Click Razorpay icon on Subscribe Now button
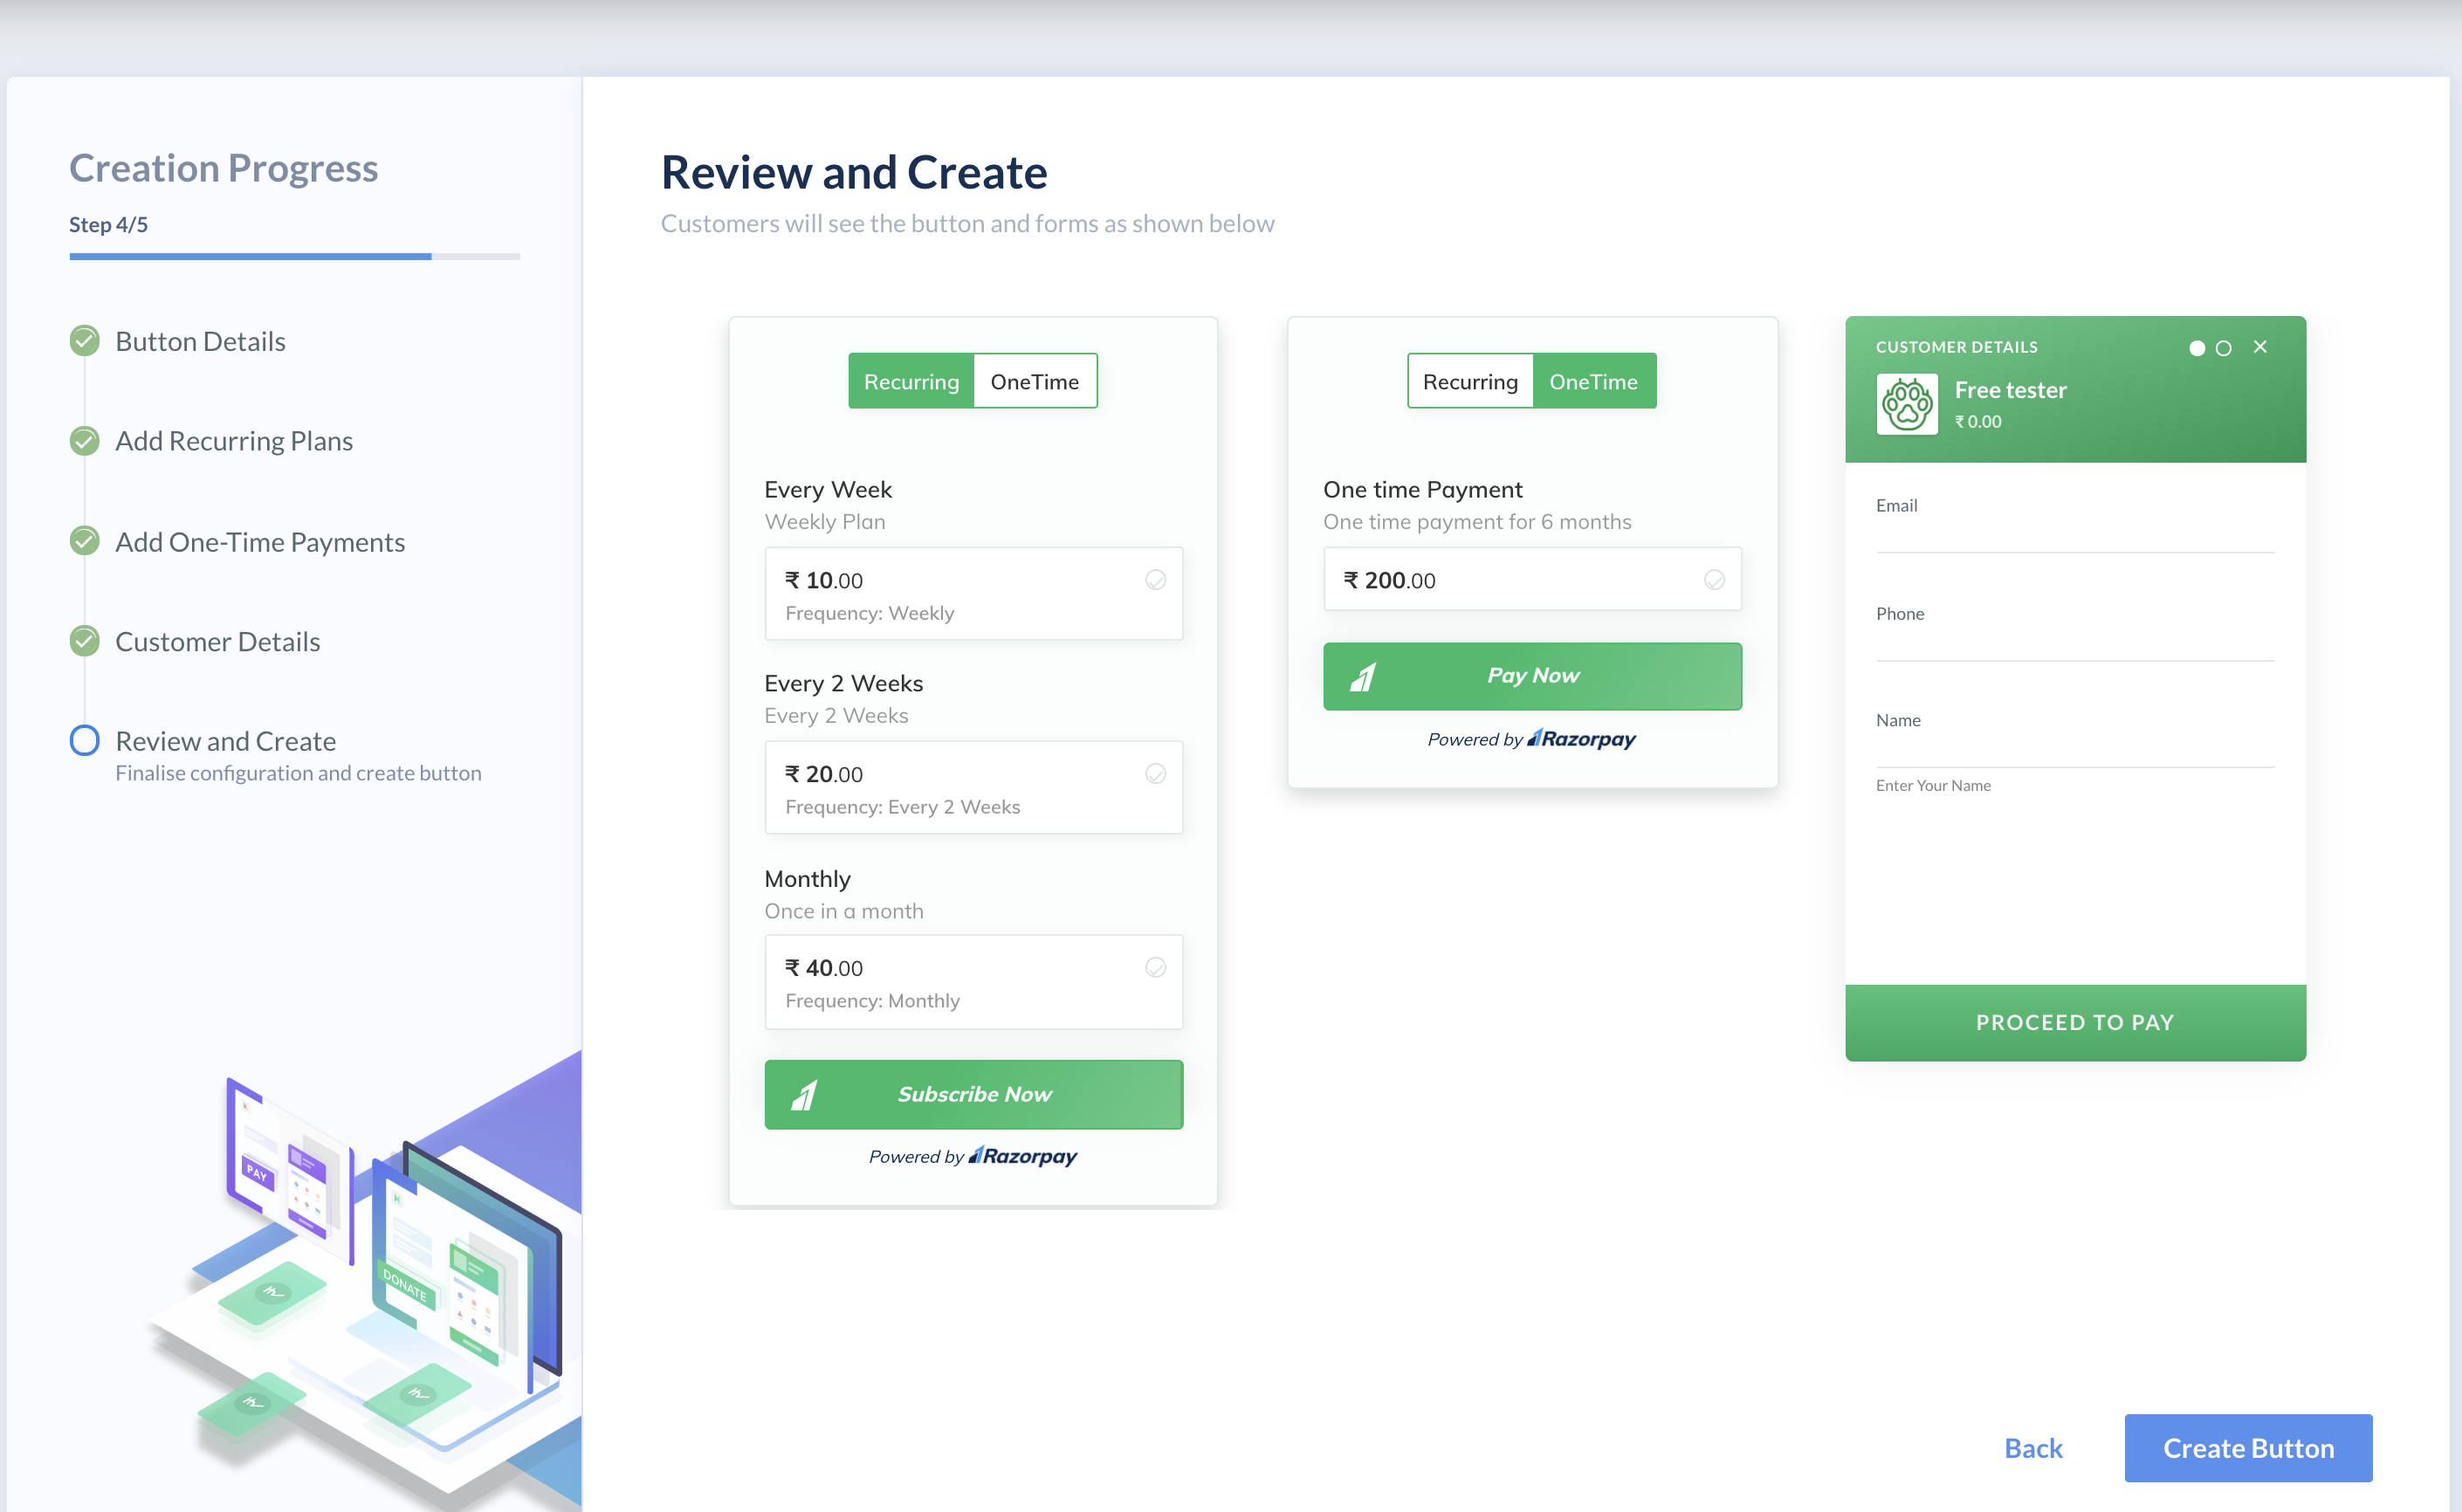 pyautogui.click(x=805, y=1095)
